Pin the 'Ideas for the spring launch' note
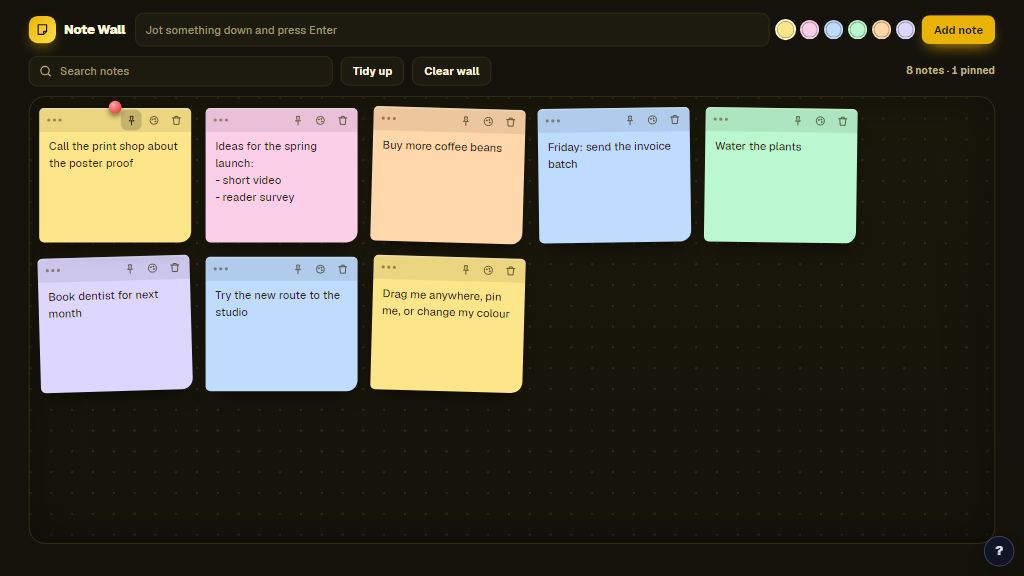The width and height of the screenshot is (1024, 576). tap(298, 120)
